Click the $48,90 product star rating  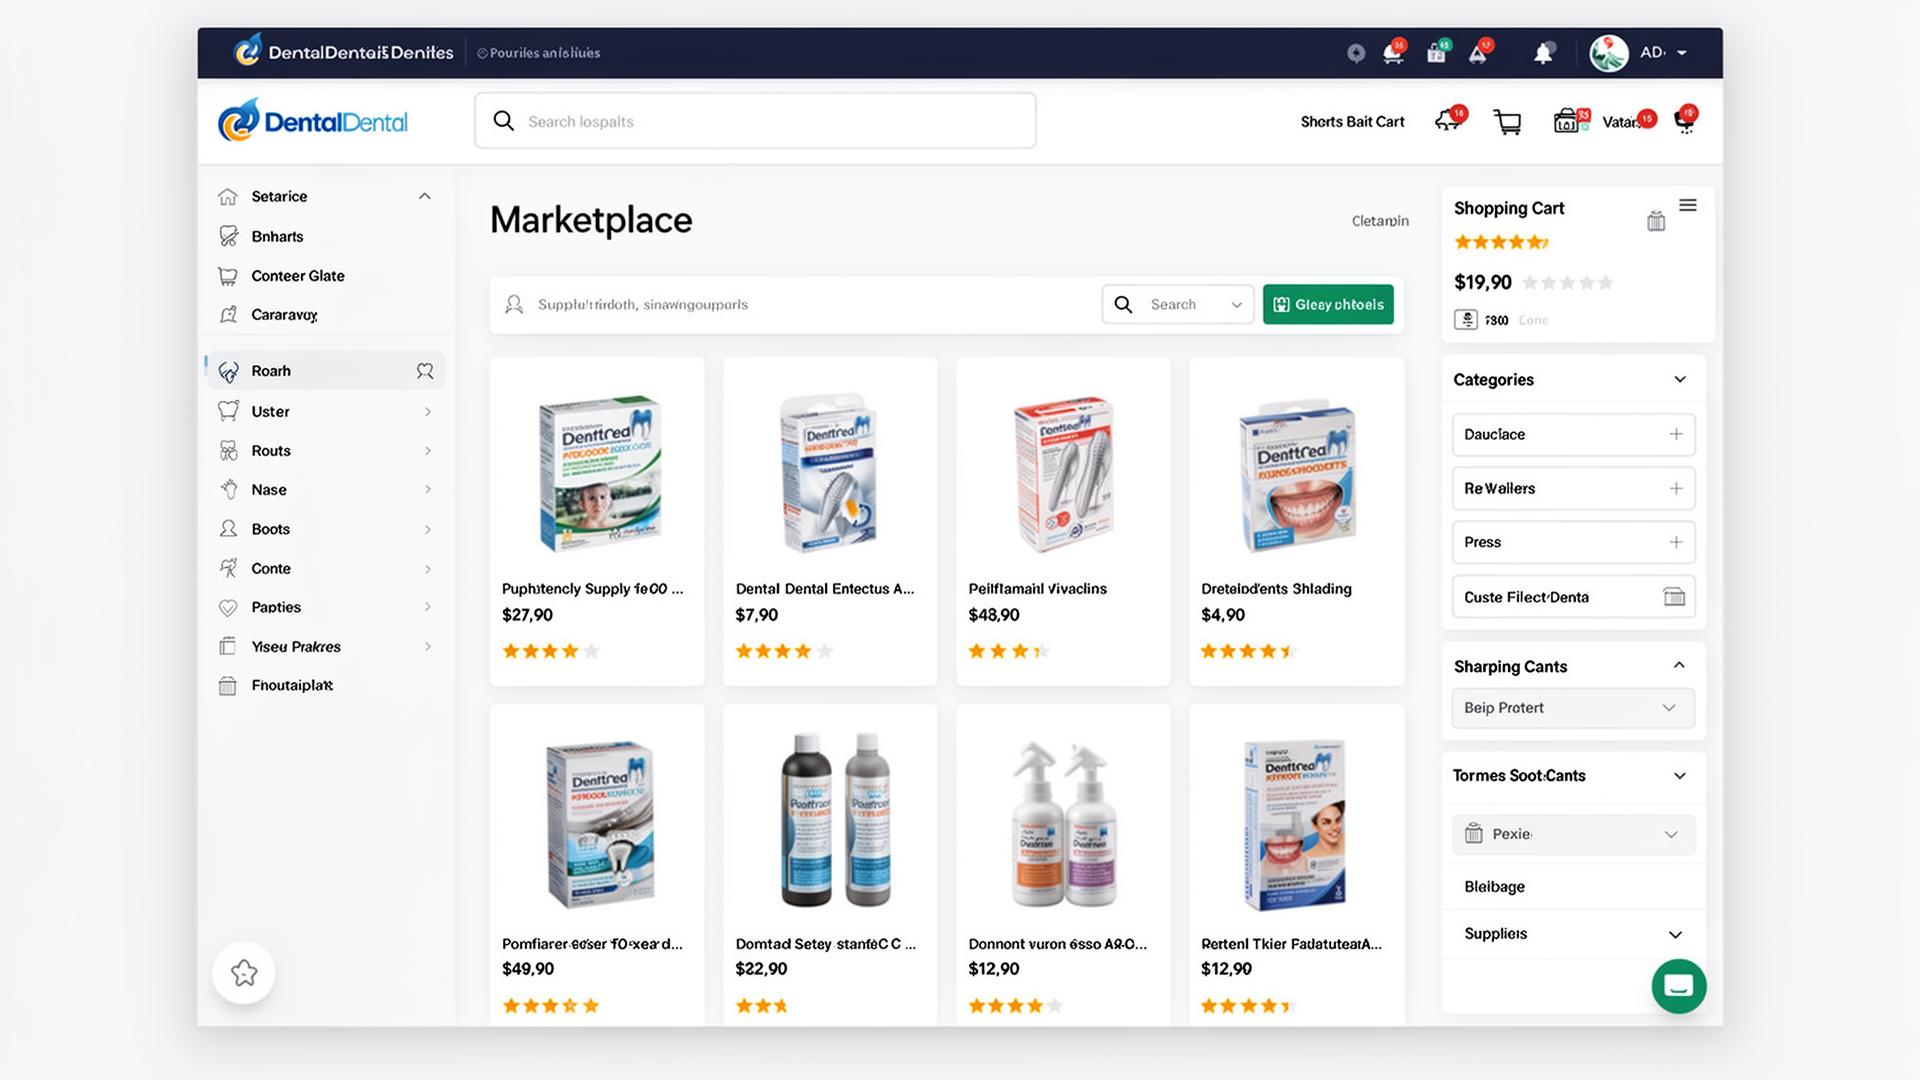tap(1008, 651)
